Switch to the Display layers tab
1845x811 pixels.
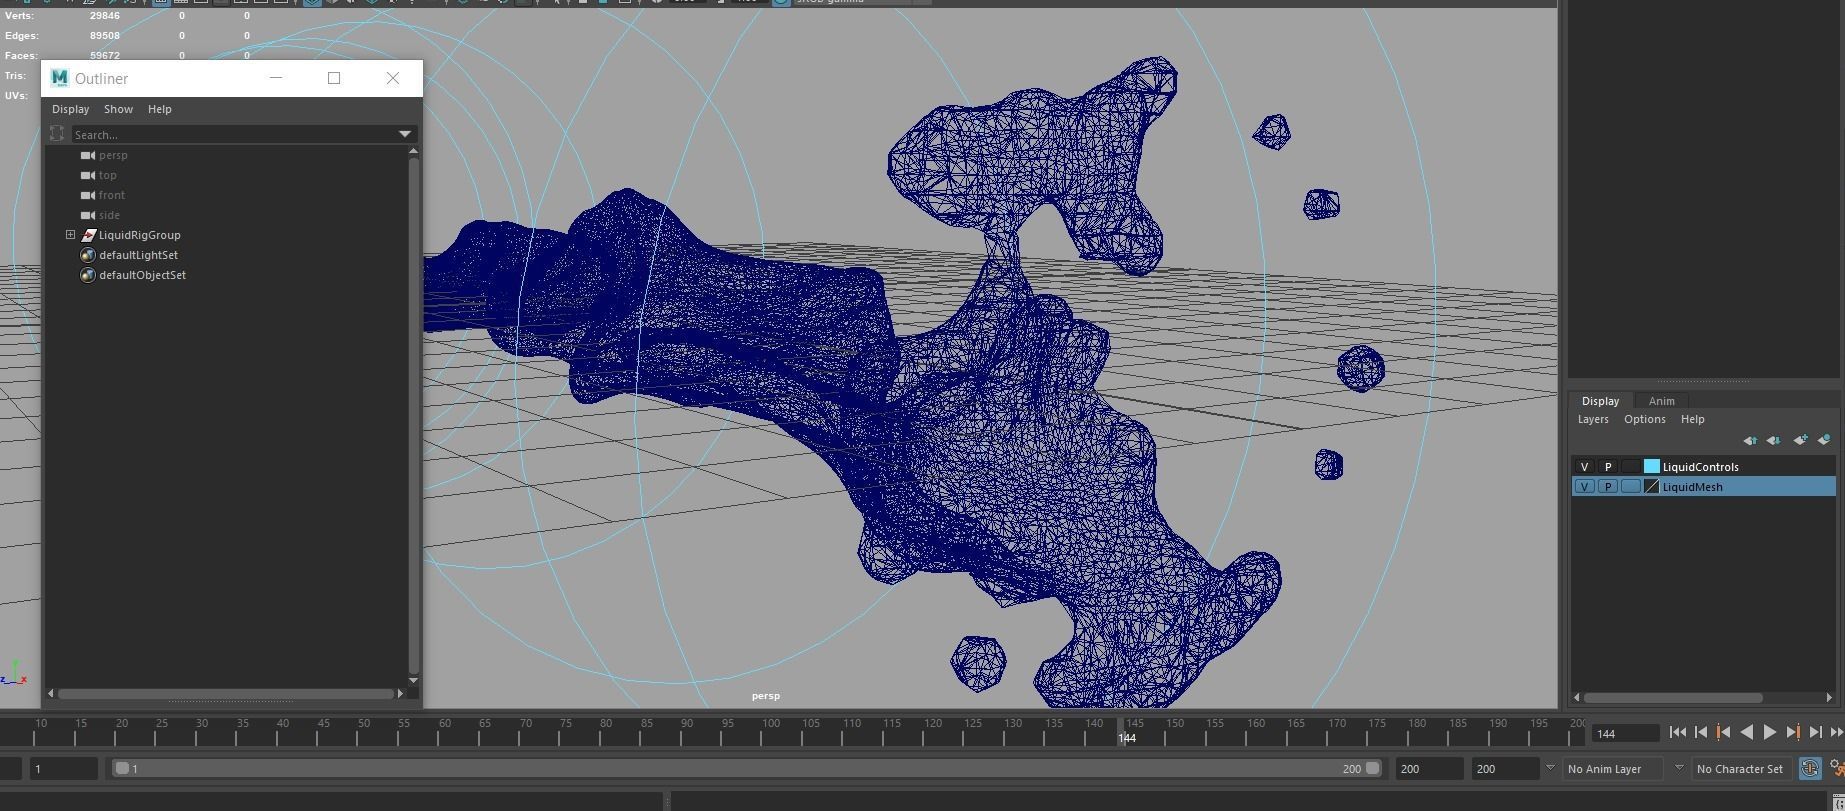point(1600,401)
